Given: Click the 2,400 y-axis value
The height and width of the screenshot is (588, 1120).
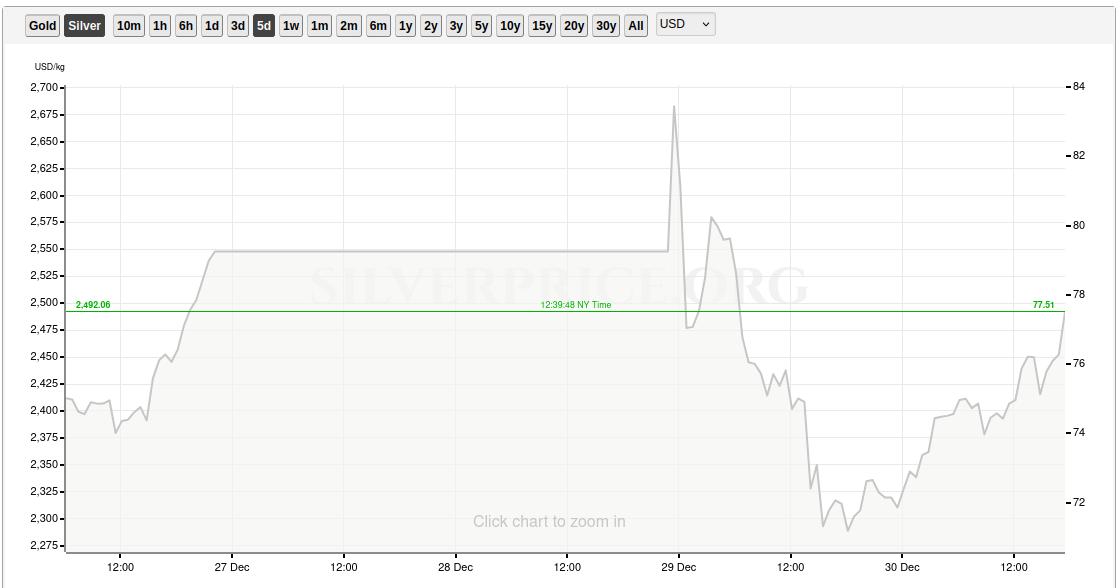Looking at the screenshot, I should [44, 411].
